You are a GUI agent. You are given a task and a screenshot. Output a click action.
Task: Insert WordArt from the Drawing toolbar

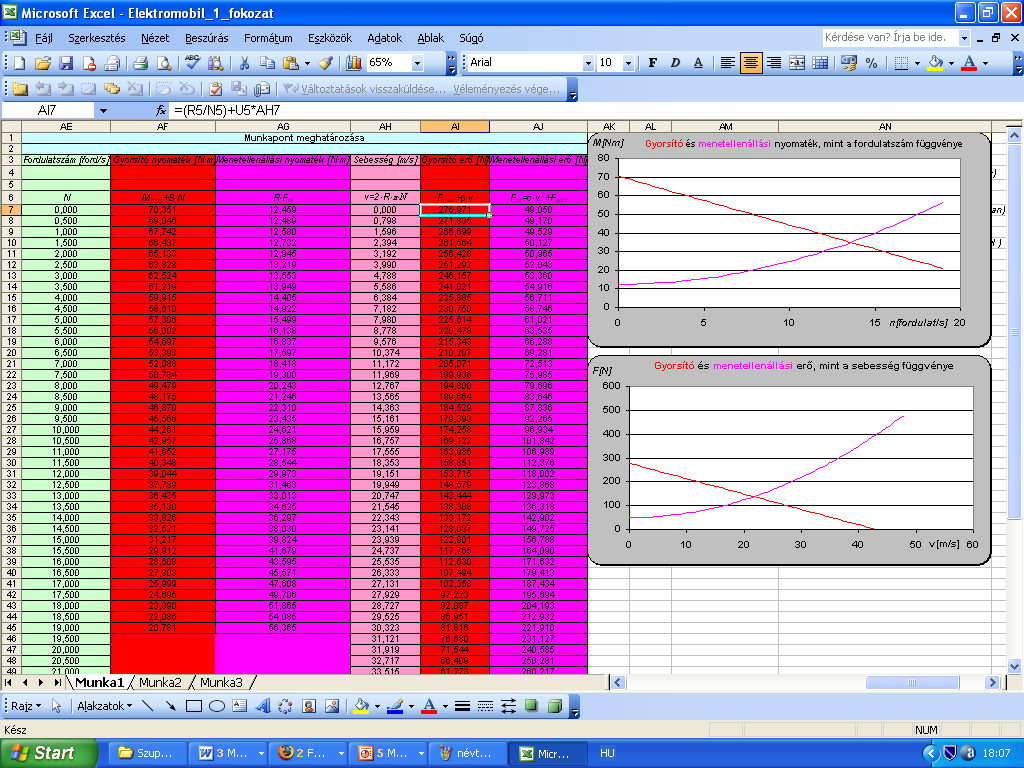pos(263,706)
